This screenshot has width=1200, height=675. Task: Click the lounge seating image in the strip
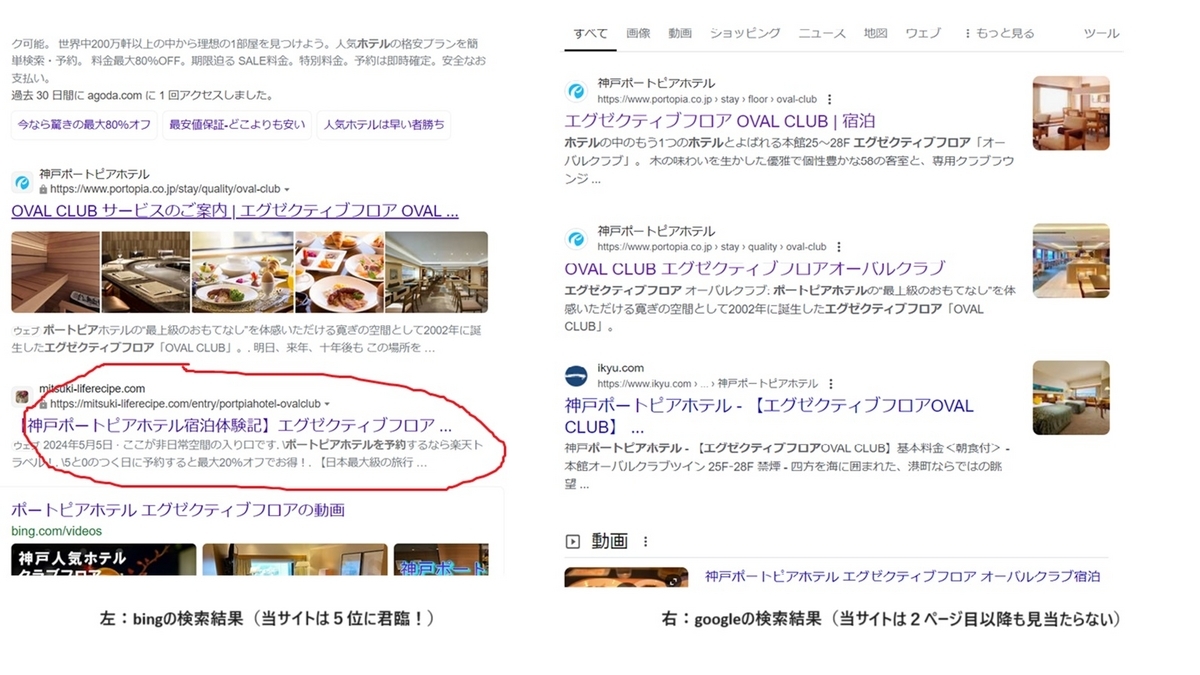[x=437, y=272]
